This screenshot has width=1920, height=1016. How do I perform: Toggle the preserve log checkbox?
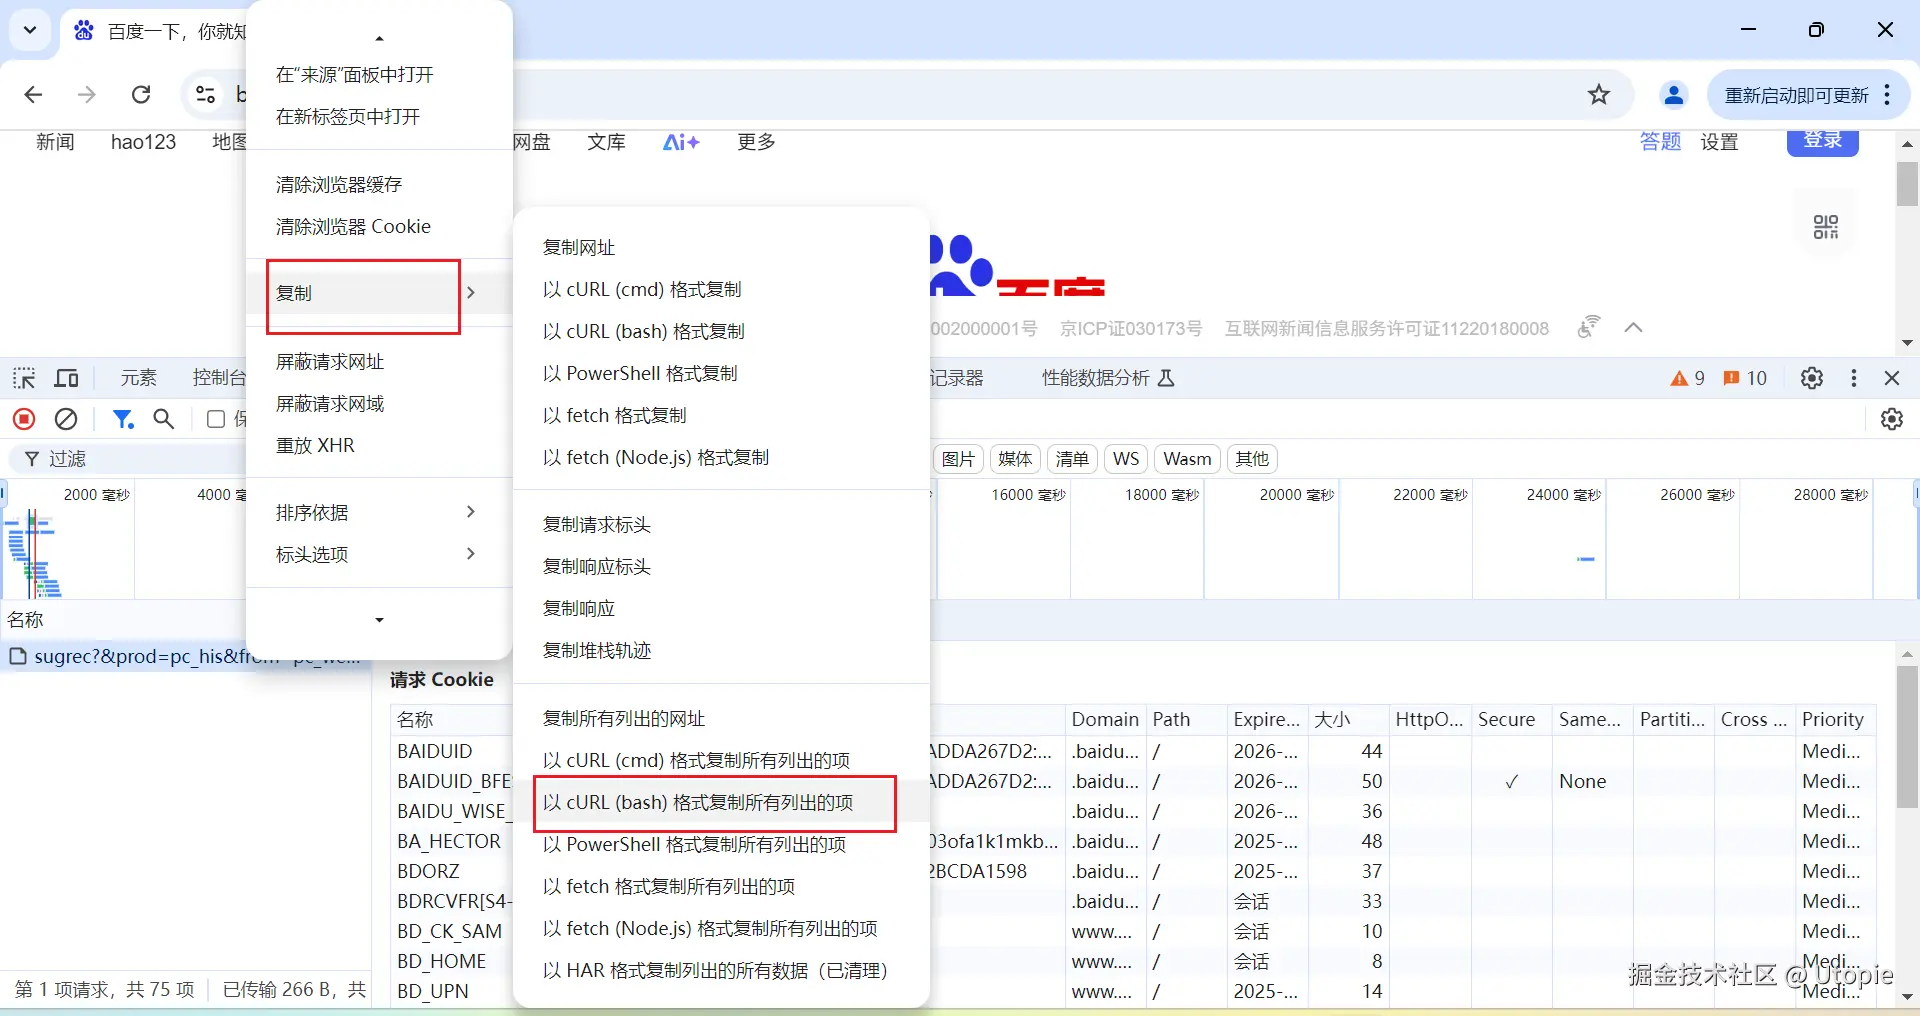[x=215, y=419]
